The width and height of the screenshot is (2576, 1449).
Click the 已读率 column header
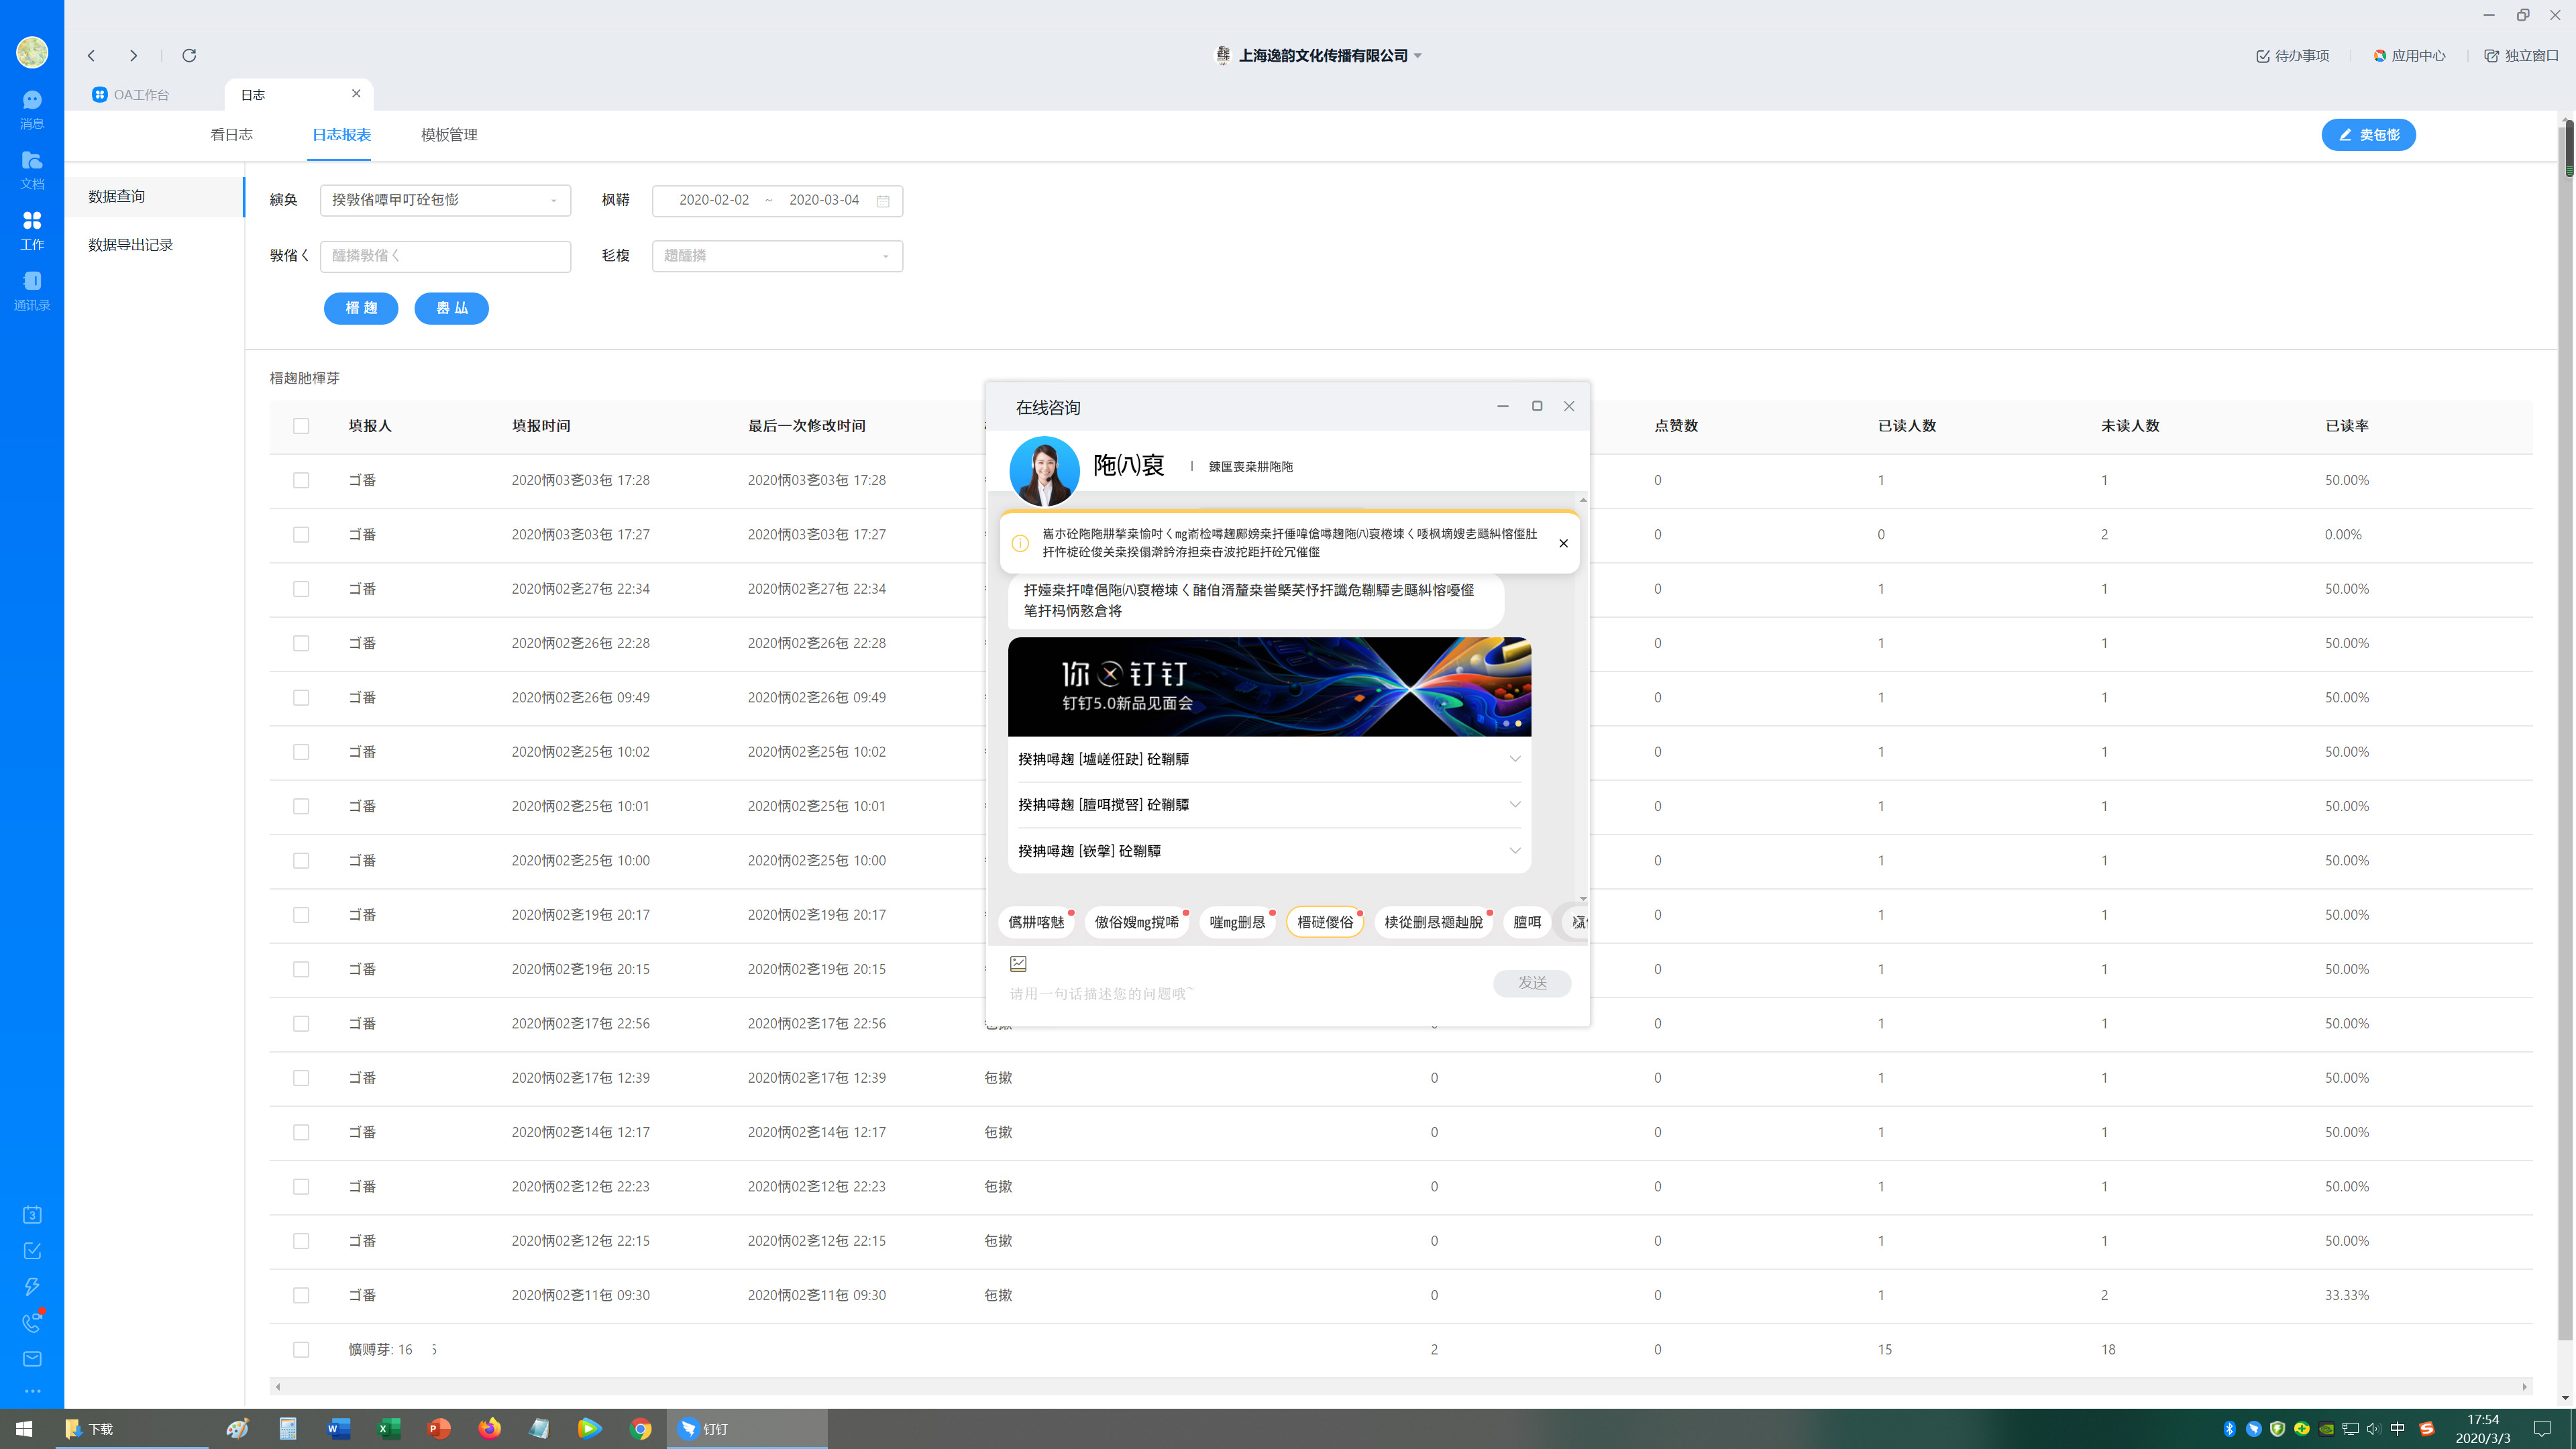pos(2346,426)
